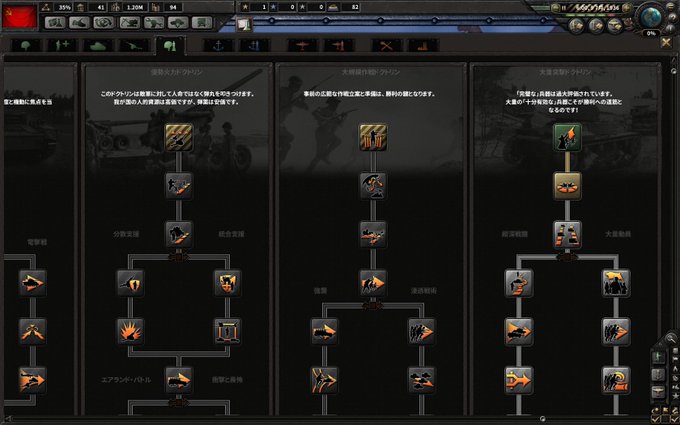Decrease game speed with the minus button
Viewport: 680px width, 425px height.
coord(555,7)
